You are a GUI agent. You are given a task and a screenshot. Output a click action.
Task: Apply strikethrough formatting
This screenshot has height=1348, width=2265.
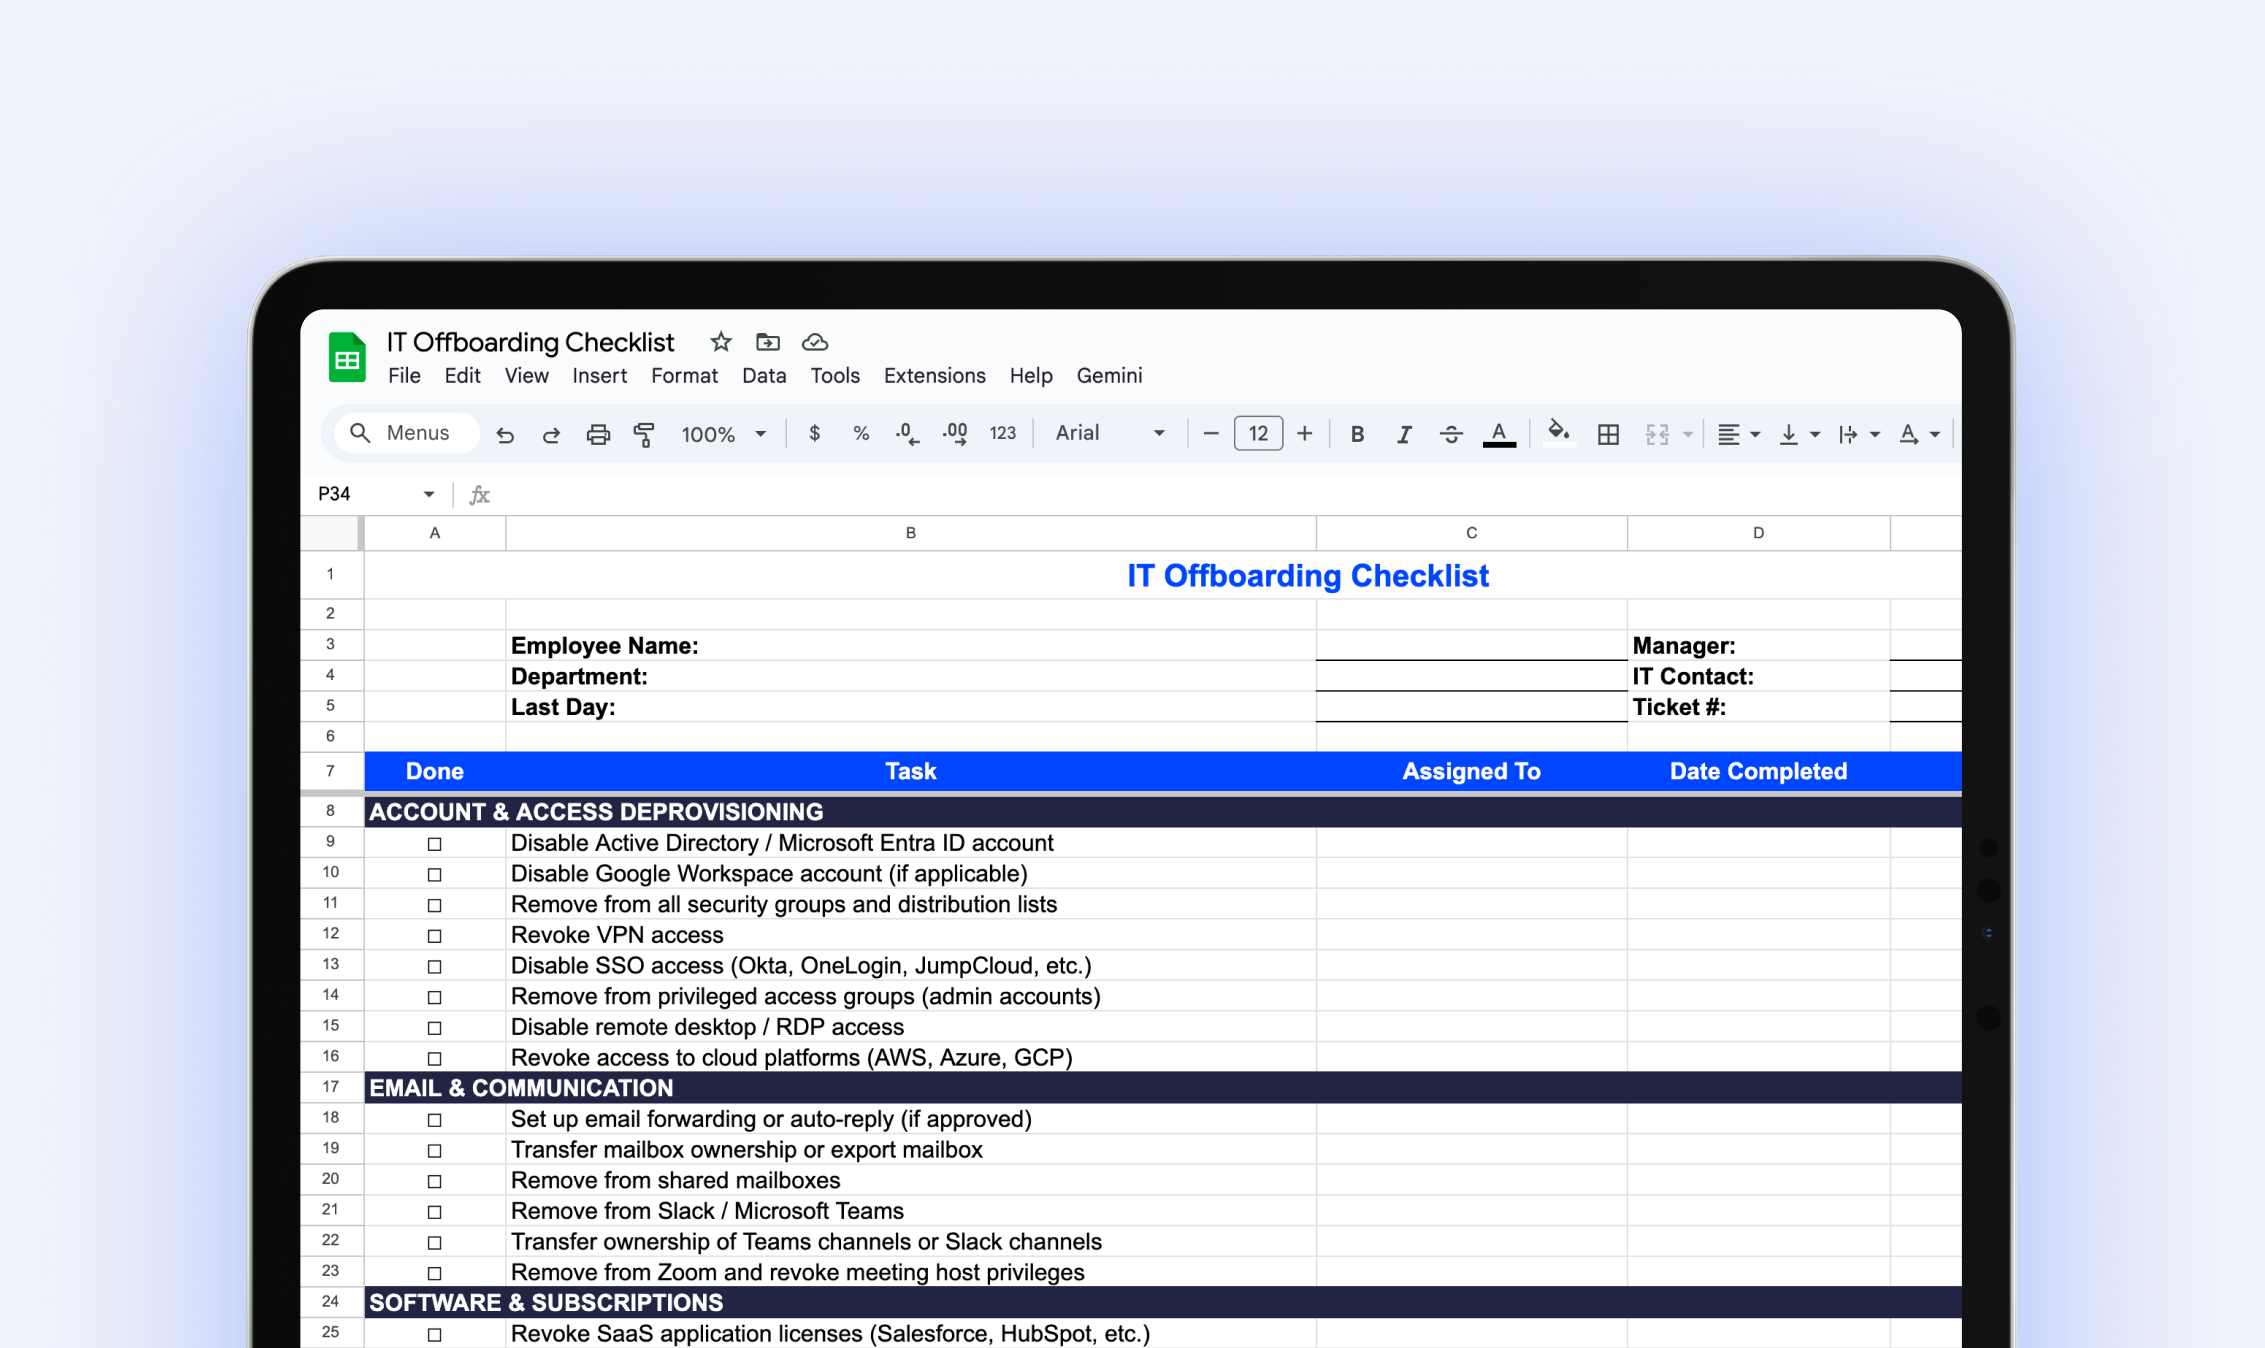(1451, 433)
